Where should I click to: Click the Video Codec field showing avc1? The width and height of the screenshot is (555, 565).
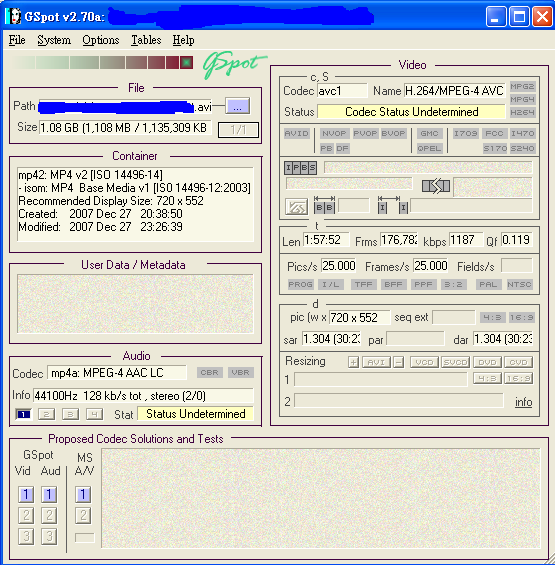342,91
